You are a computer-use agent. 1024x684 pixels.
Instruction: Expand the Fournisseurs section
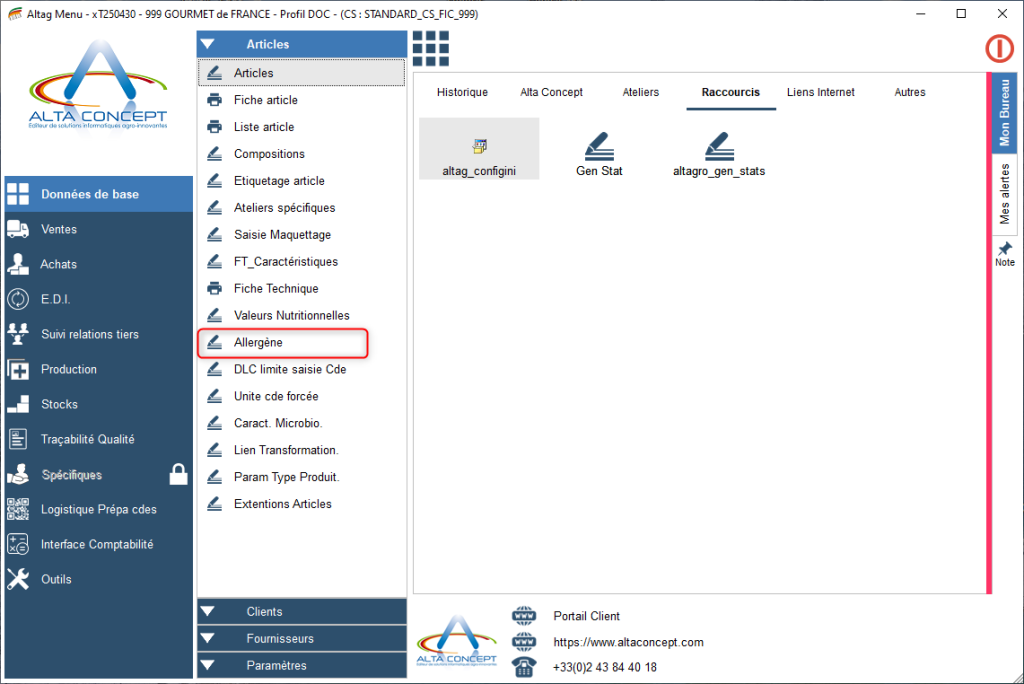coord(301,638)
